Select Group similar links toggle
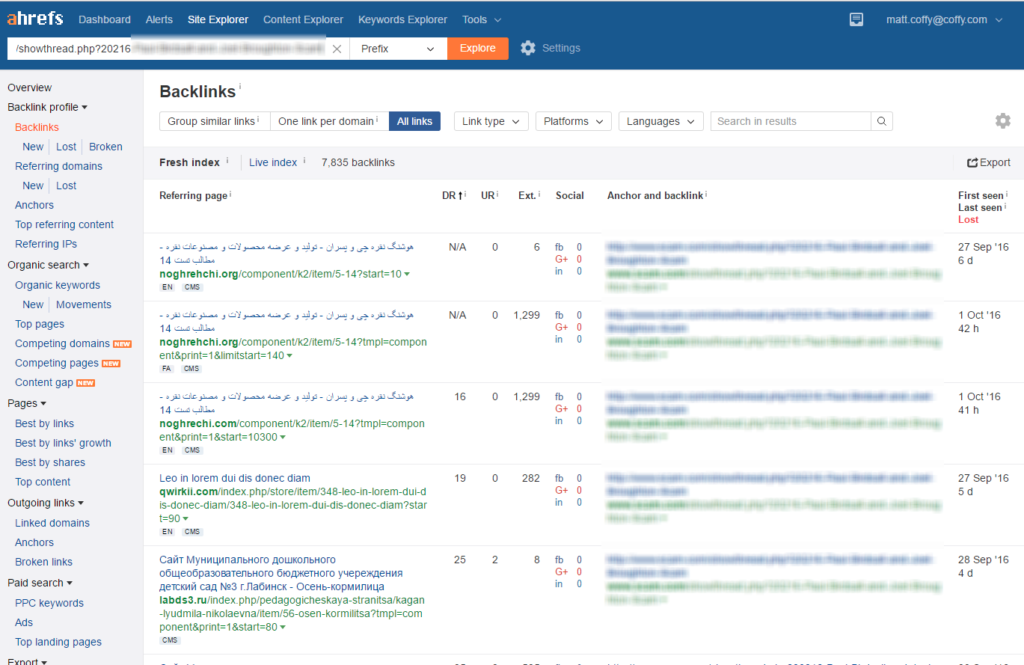The height and width of the screenshot is (665, 1024). [214, 121]
